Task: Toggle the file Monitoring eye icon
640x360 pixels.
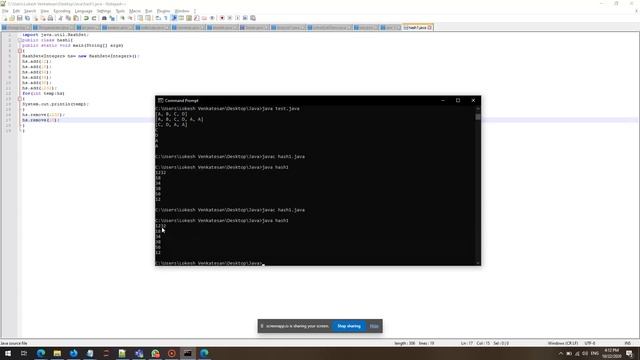Action: point(212,18)
